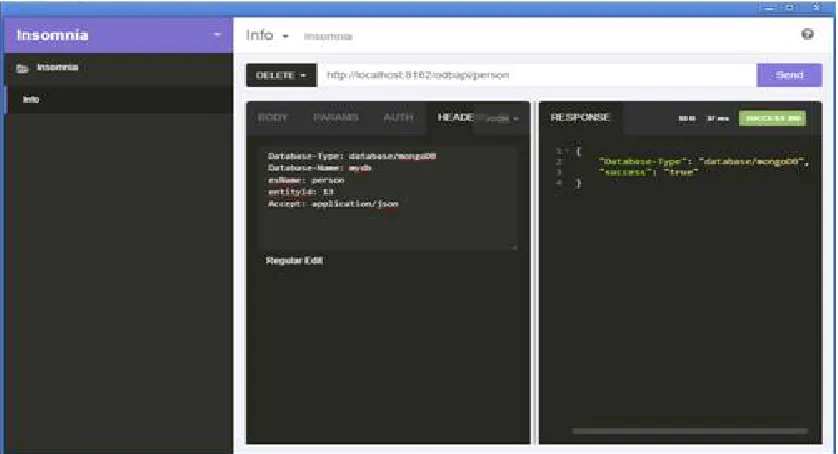Click the esName: person header line

coord(306,180)
